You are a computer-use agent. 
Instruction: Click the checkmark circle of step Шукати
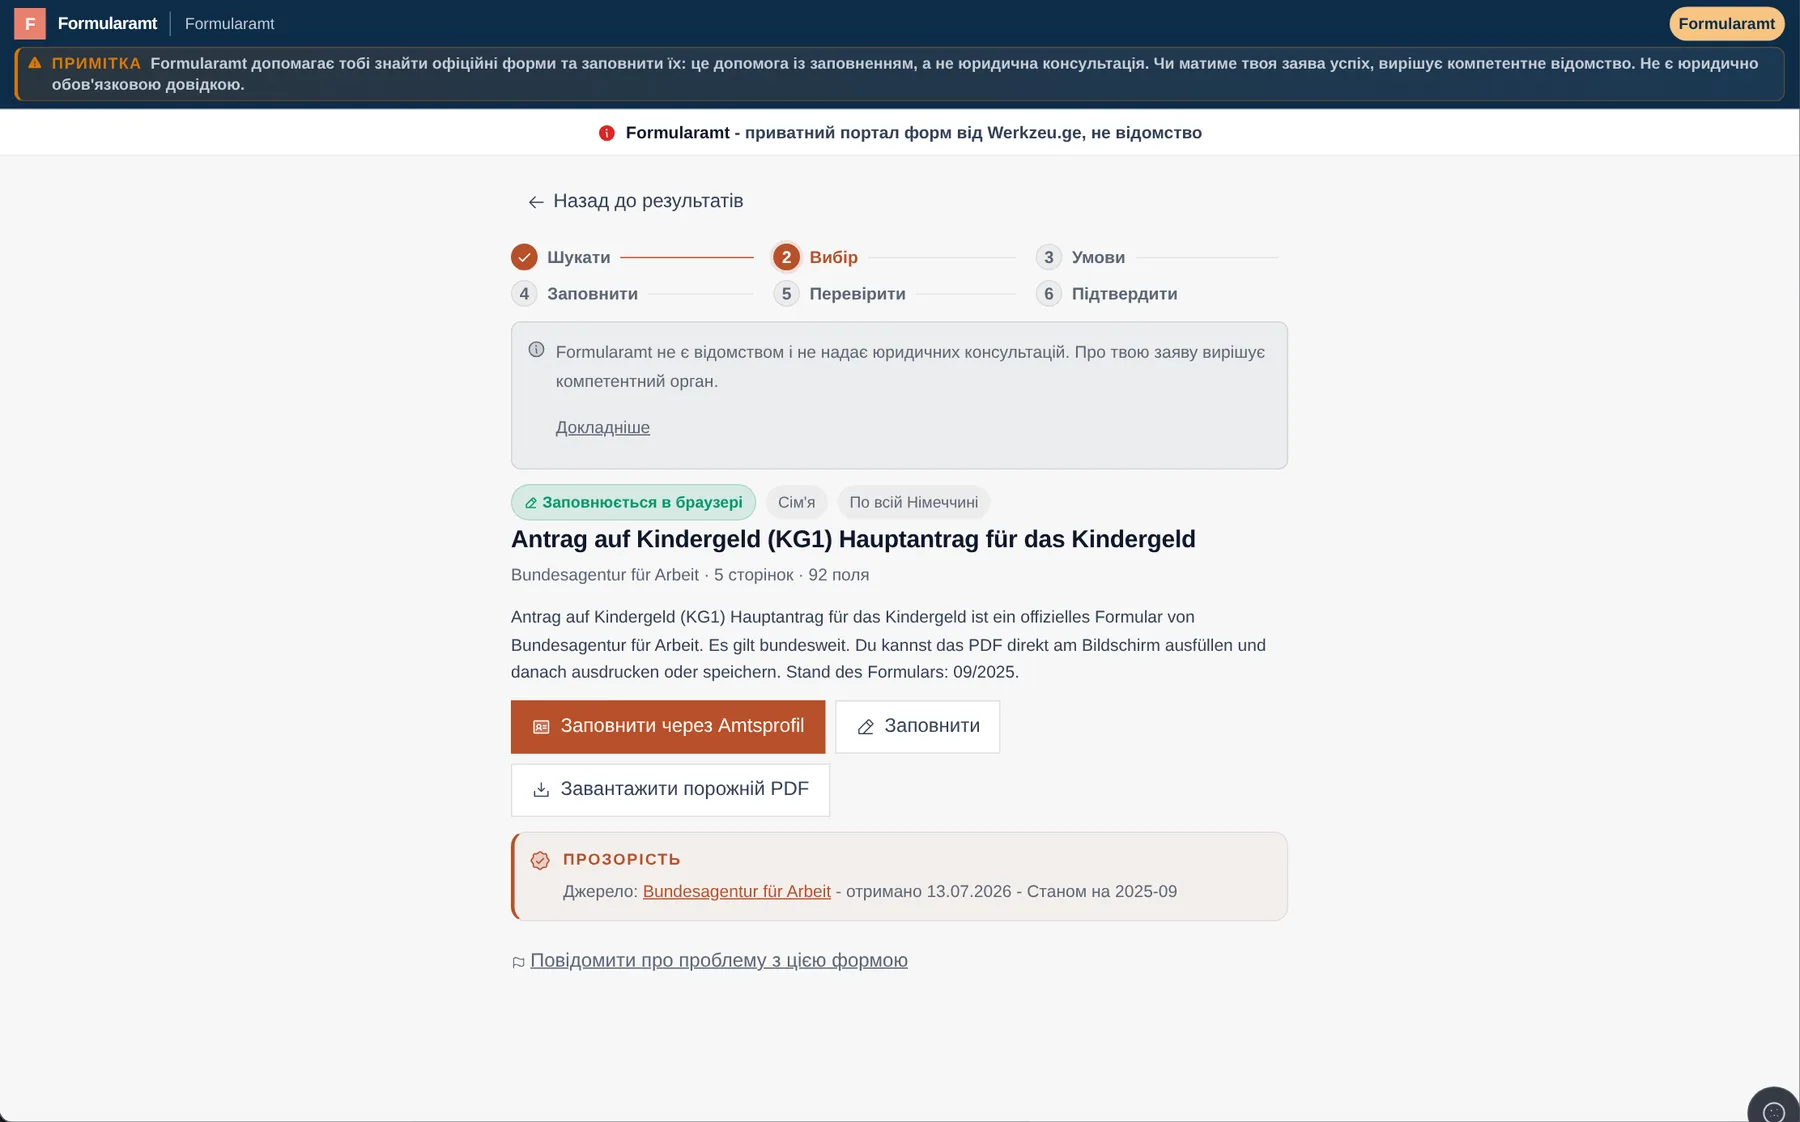click(x=524, y=257)
